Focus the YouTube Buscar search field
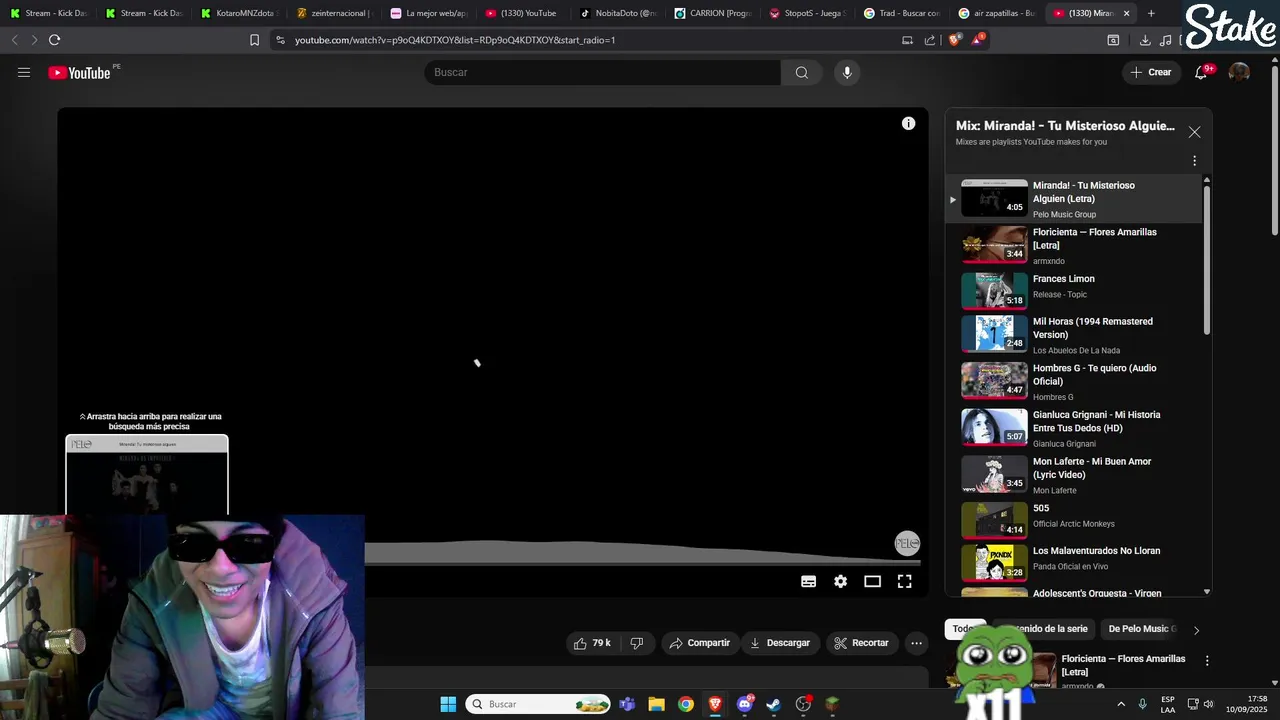Image resolution: width=1280 pixels, height=720 pixels. 603,72
